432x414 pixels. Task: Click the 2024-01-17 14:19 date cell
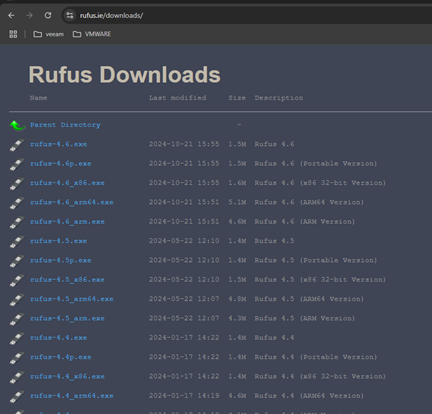pyautogui.click(x=184, y=395)
